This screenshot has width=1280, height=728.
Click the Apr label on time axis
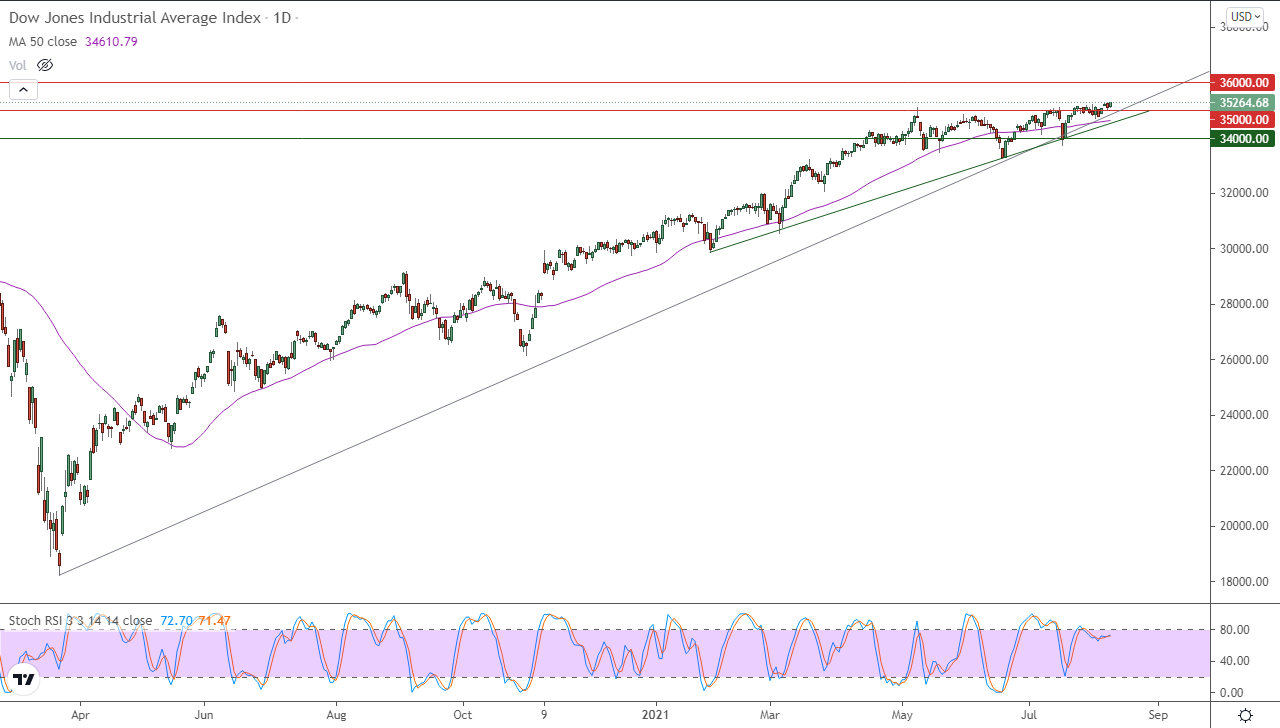[80, 716]
